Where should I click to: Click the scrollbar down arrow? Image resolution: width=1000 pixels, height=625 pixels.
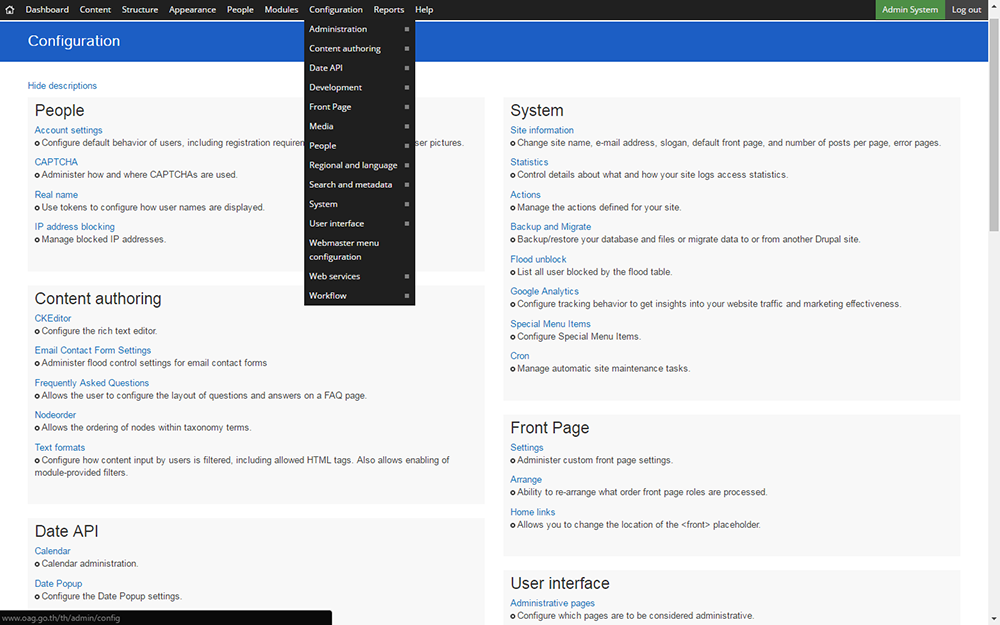coord(993,618)
